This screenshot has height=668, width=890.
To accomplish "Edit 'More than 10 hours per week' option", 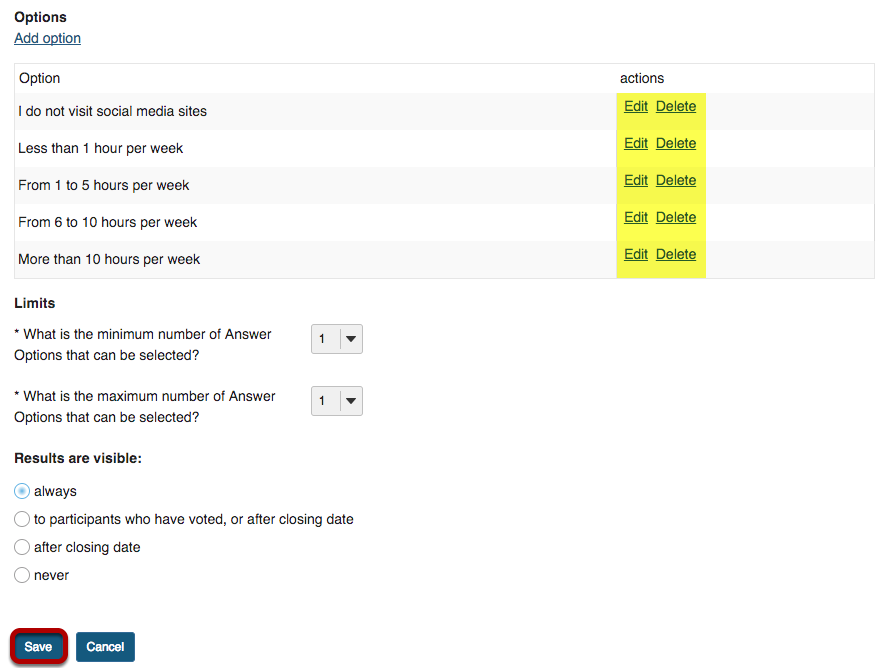I will (636, 254).
